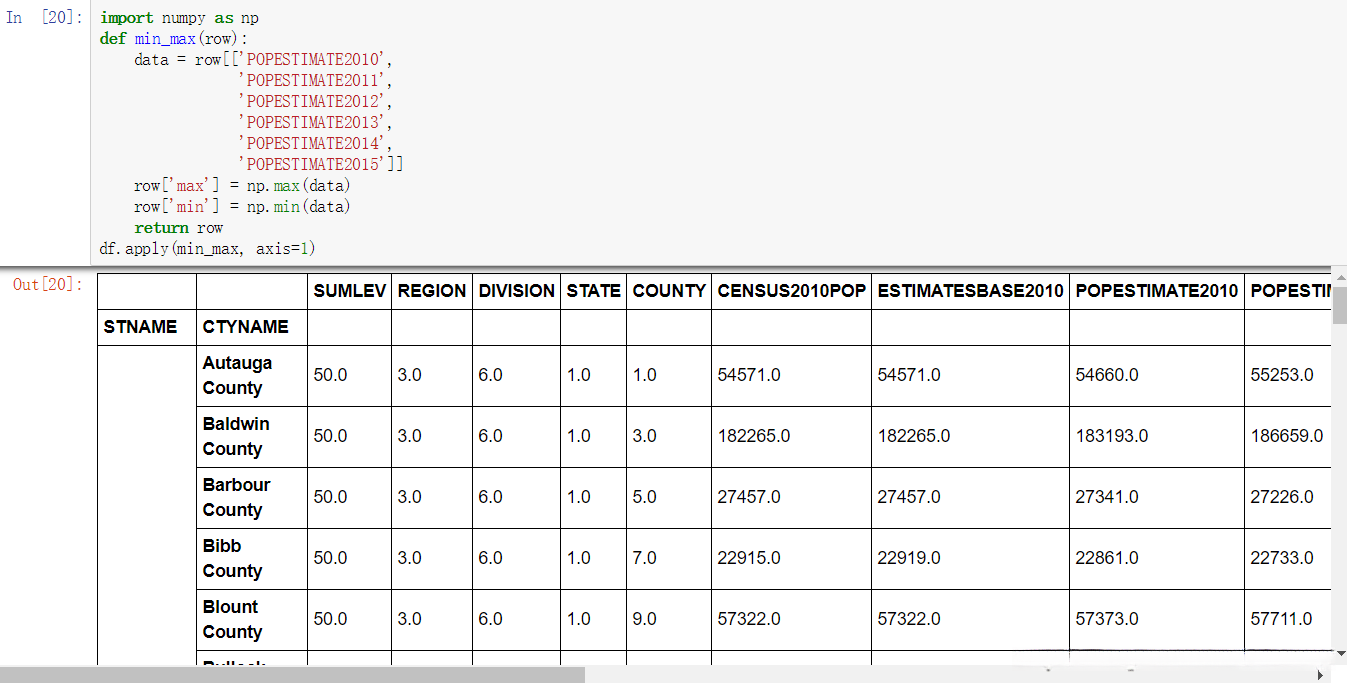Select the Blount County row label

[x=231, y=619]
